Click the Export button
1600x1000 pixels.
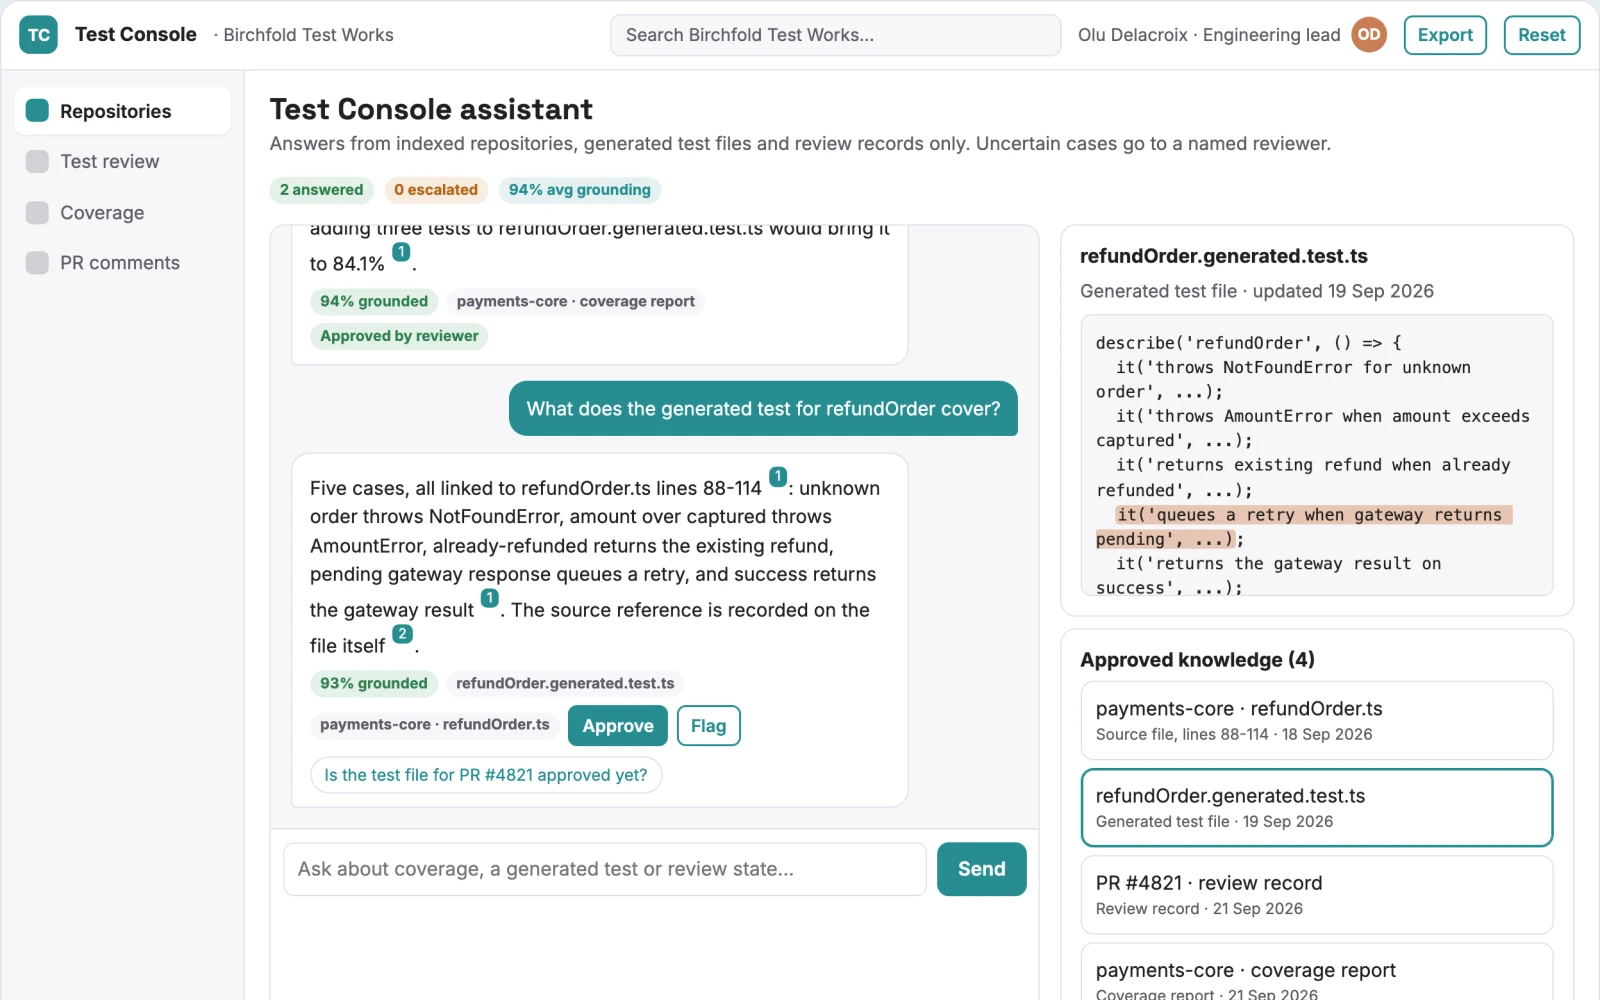[x=1445, y=35]
